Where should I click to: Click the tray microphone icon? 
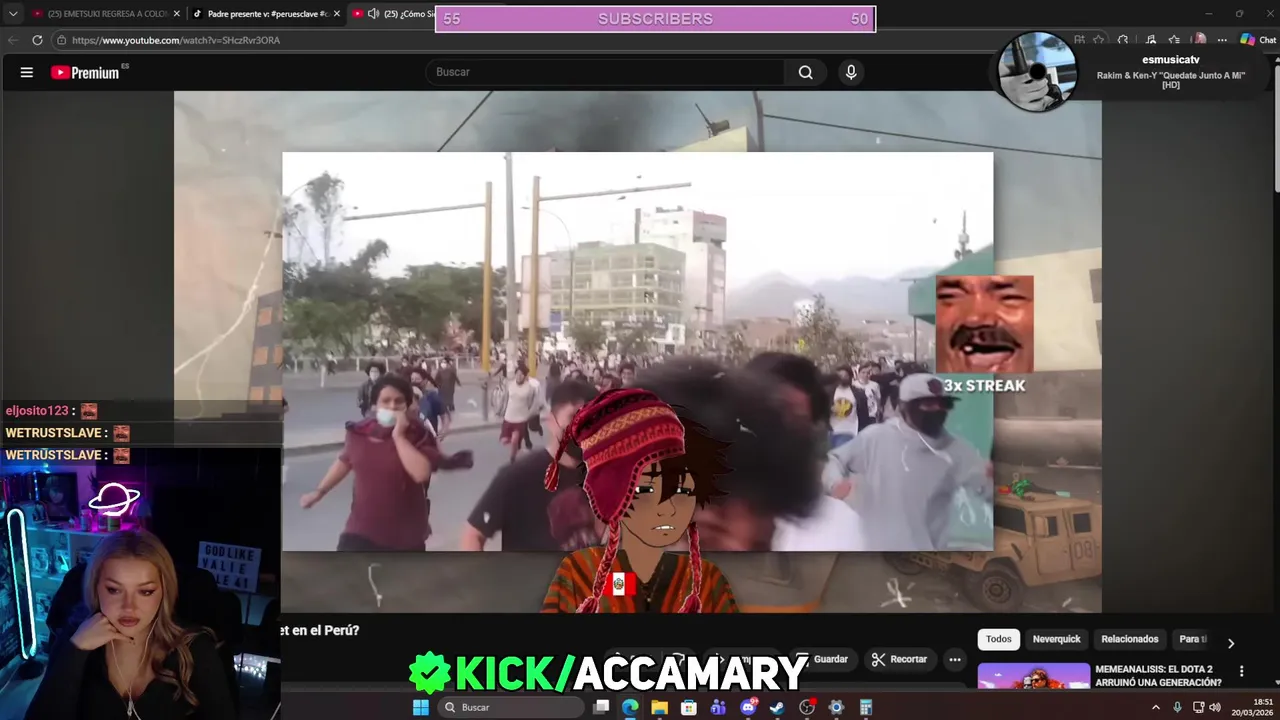click(x=1177, y=707)
